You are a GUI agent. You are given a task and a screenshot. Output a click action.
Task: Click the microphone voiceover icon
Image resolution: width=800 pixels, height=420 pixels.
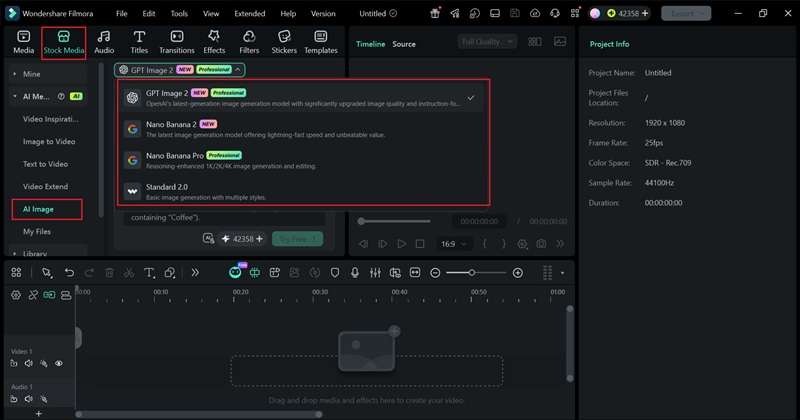pyautogui.click(x=355, y=273)
